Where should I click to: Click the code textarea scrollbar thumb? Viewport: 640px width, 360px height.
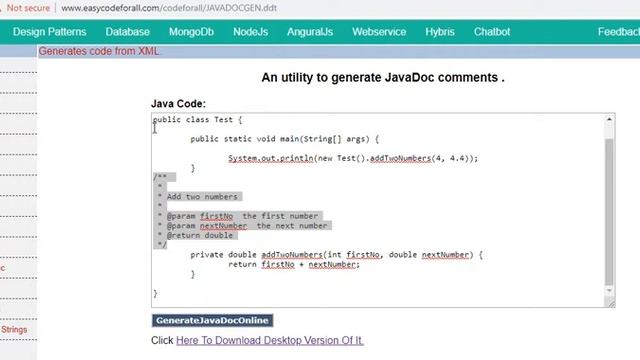[609, 211]
